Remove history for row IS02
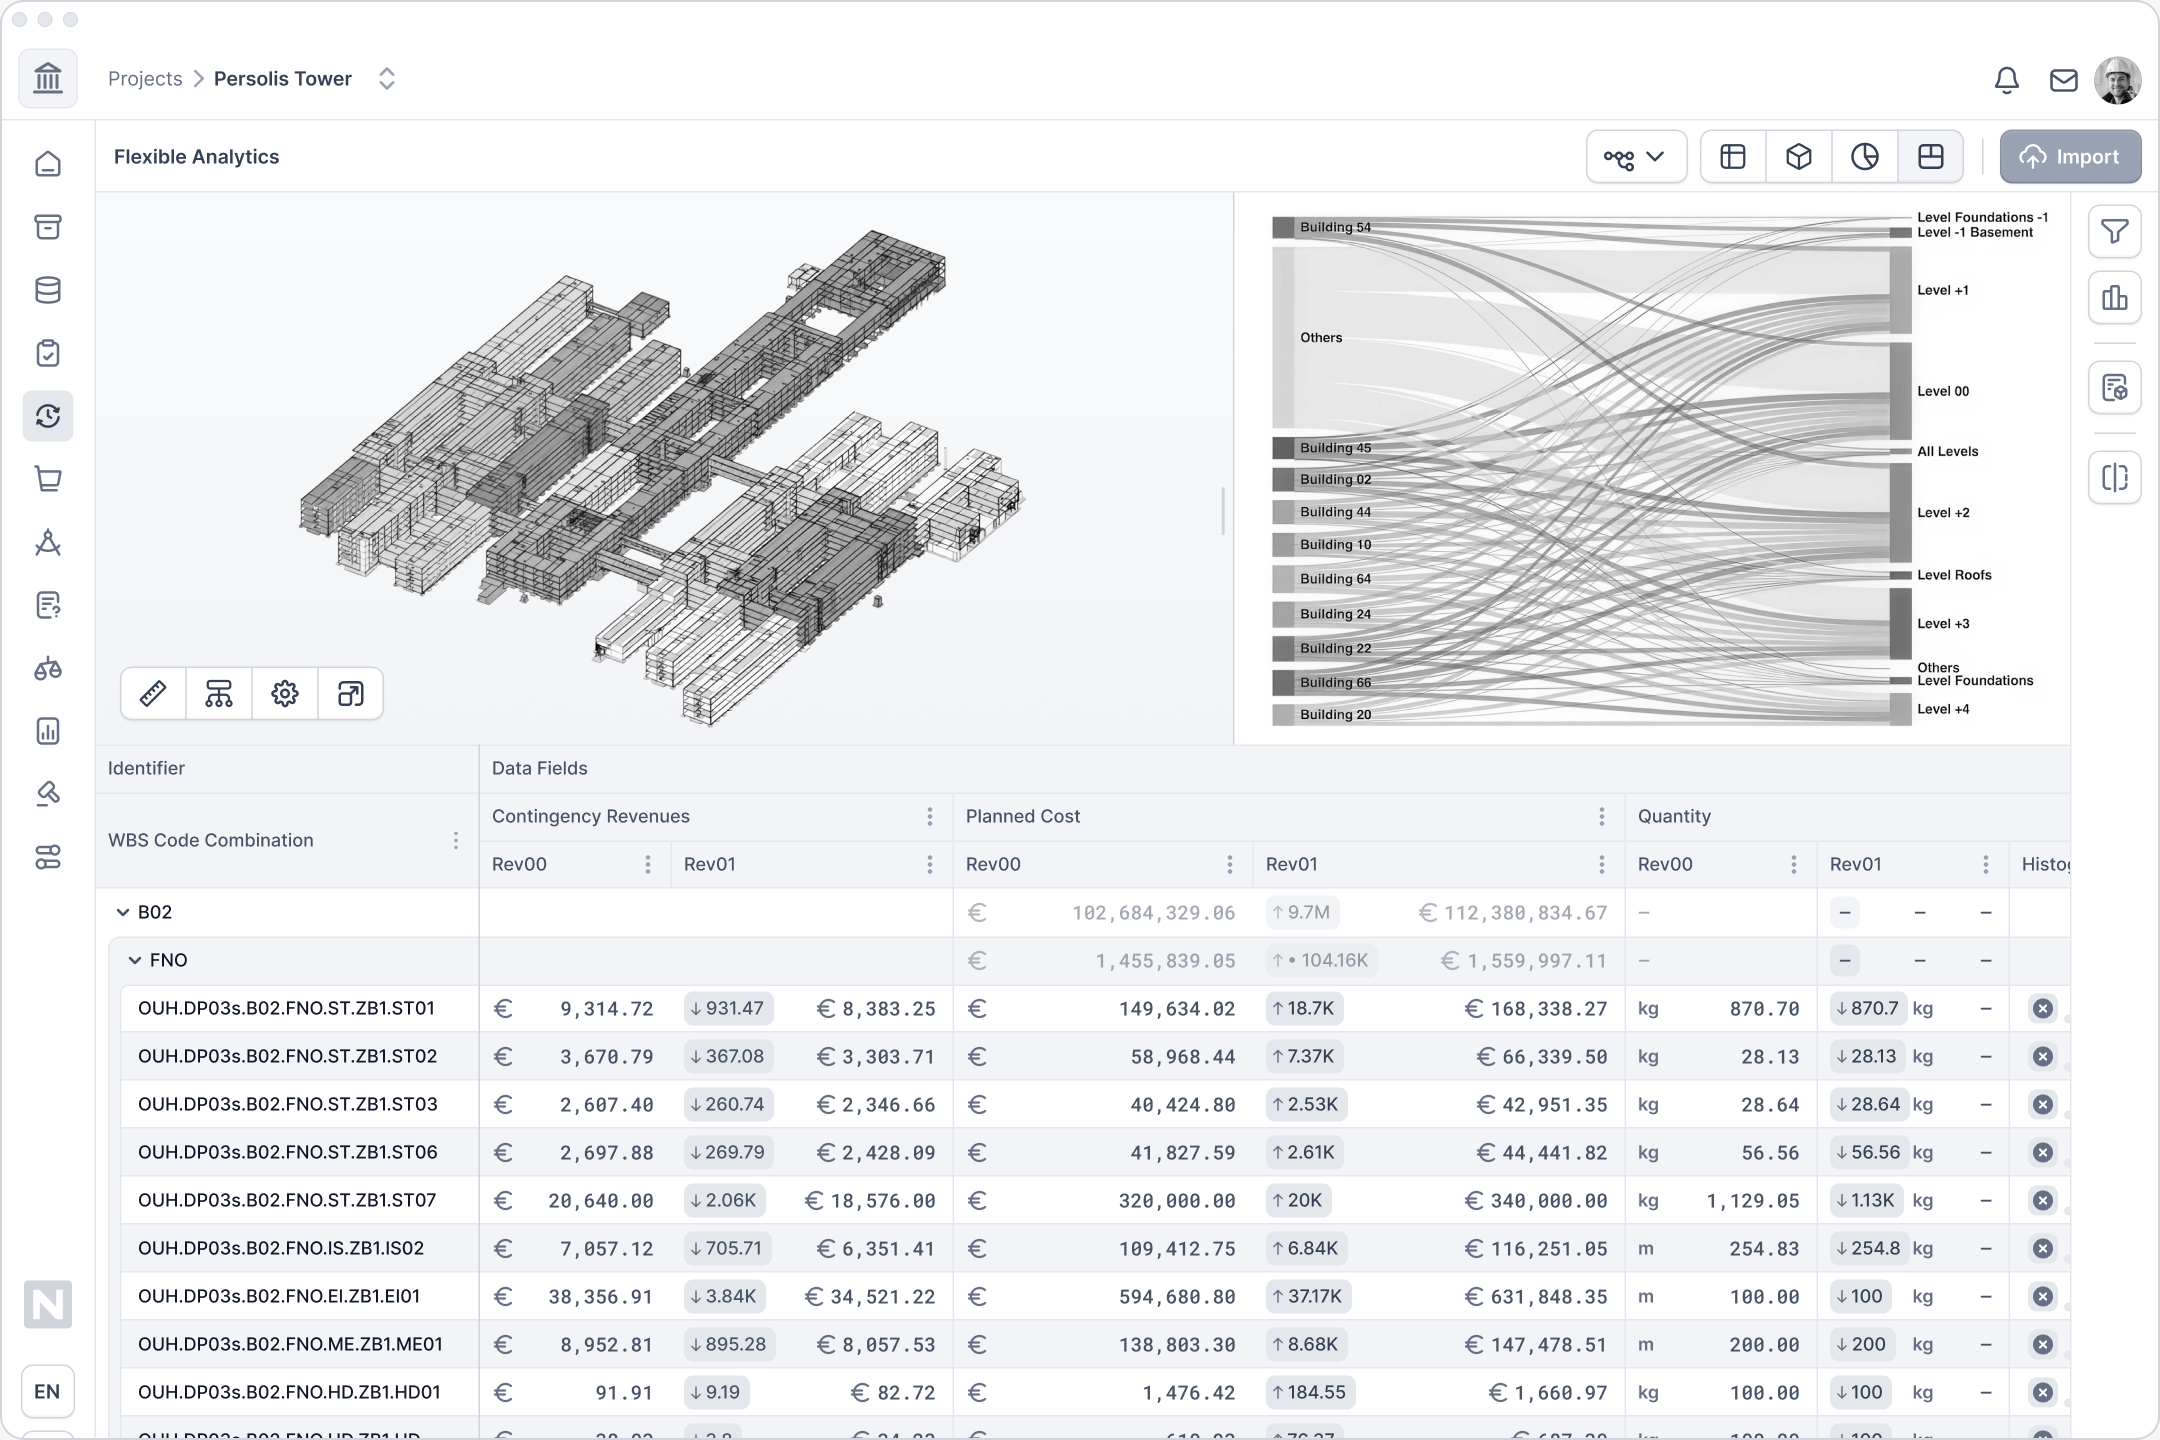 click(x=2043, y=1248)
